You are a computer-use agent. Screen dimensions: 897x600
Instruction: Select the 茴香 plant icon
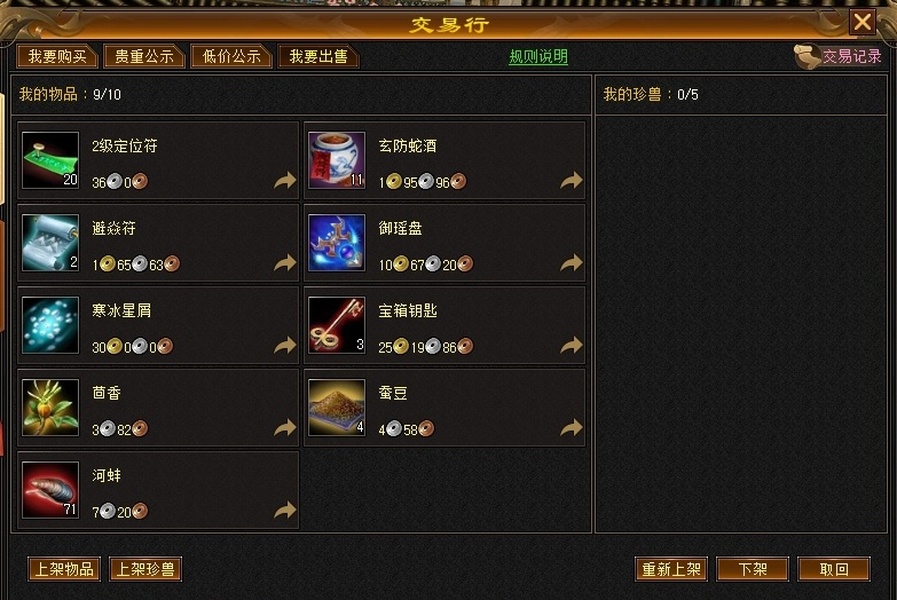(50, 407)
